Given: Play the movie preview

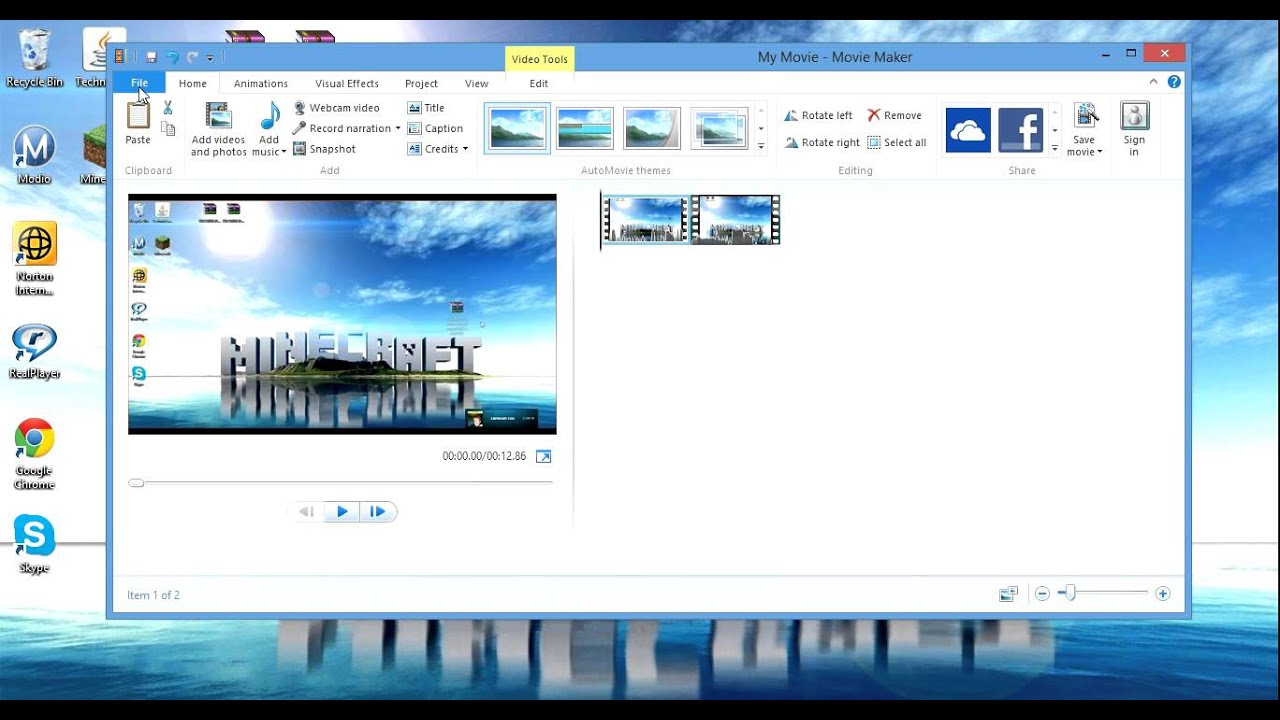Looking at the screenshot, I should click(342, 512).
